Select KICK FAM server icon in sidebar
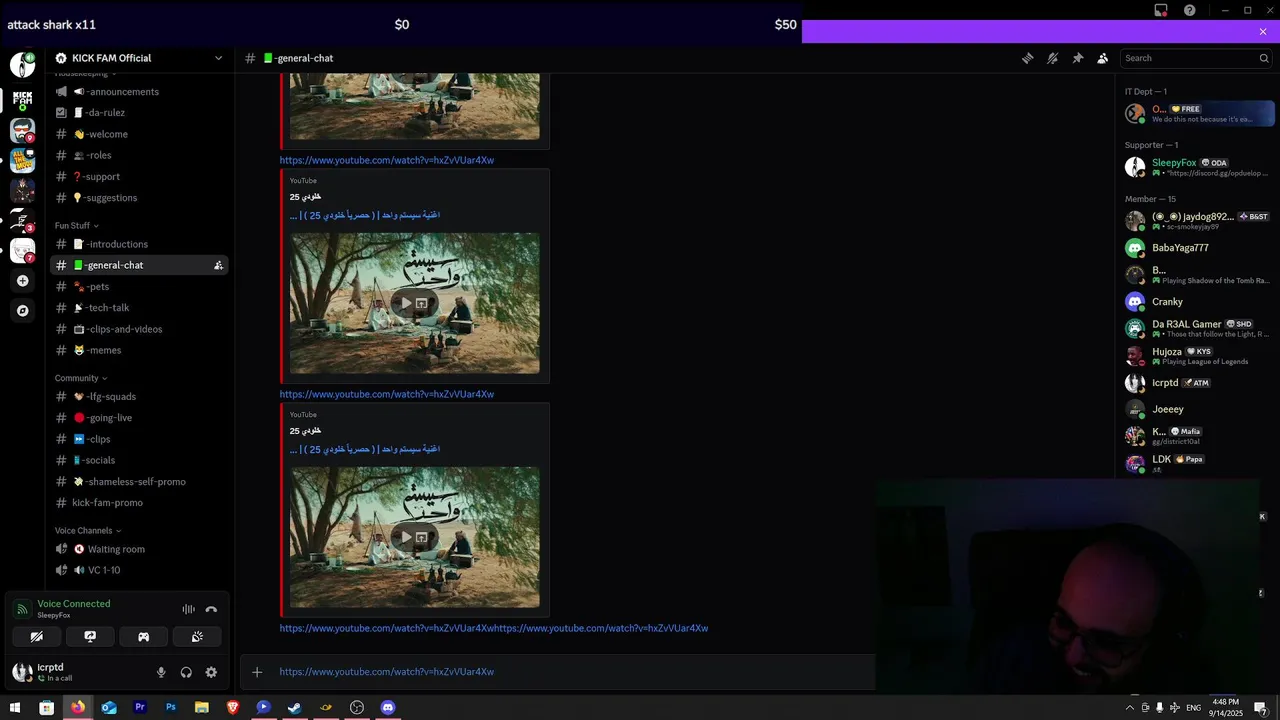The height and width of the screenshot is (720, 1280). [x=22, y=100]
